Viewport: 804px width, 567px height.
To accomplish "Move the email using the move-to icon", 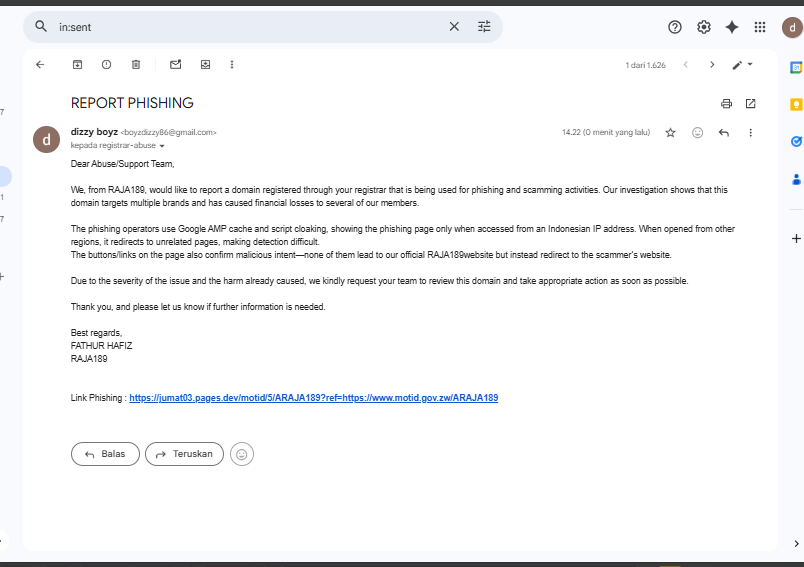I will tap(206, 65).
